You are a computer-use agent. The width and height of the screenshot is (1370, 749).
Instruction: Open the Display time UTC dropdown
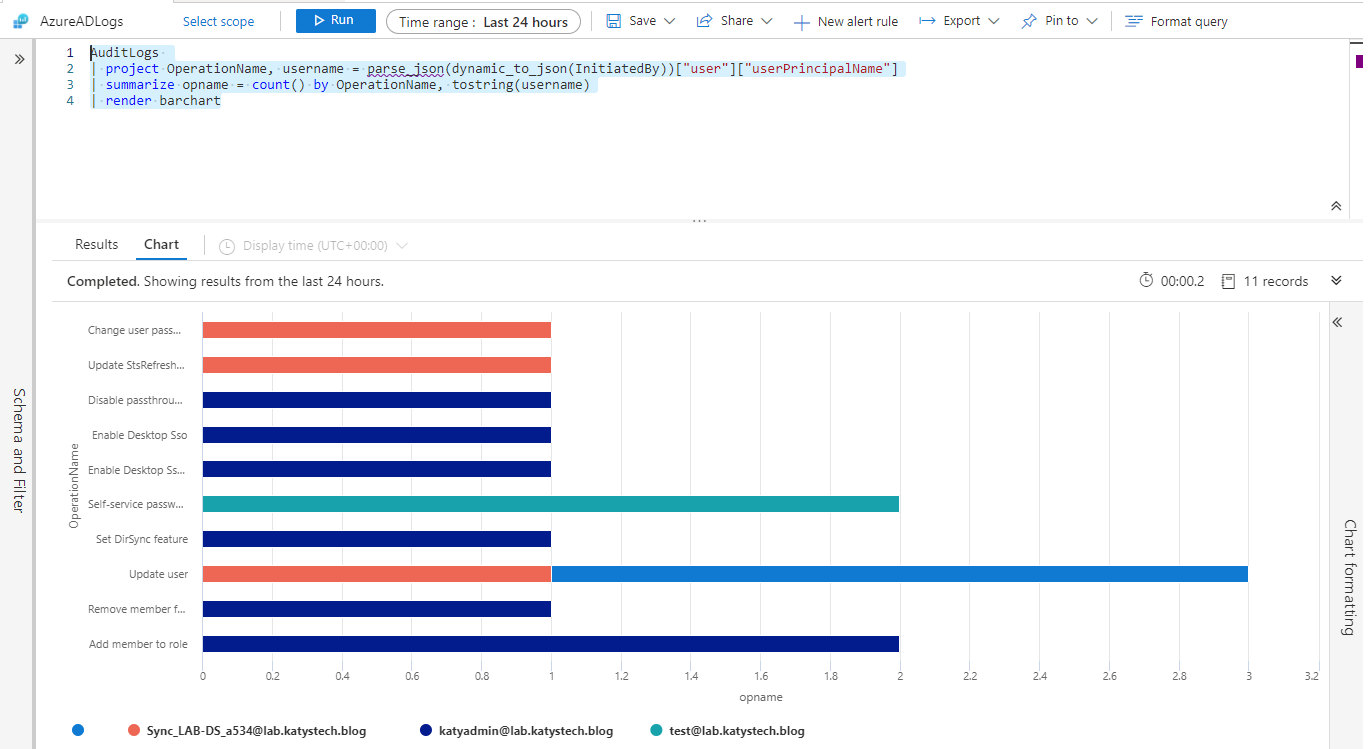coord(313,246)
